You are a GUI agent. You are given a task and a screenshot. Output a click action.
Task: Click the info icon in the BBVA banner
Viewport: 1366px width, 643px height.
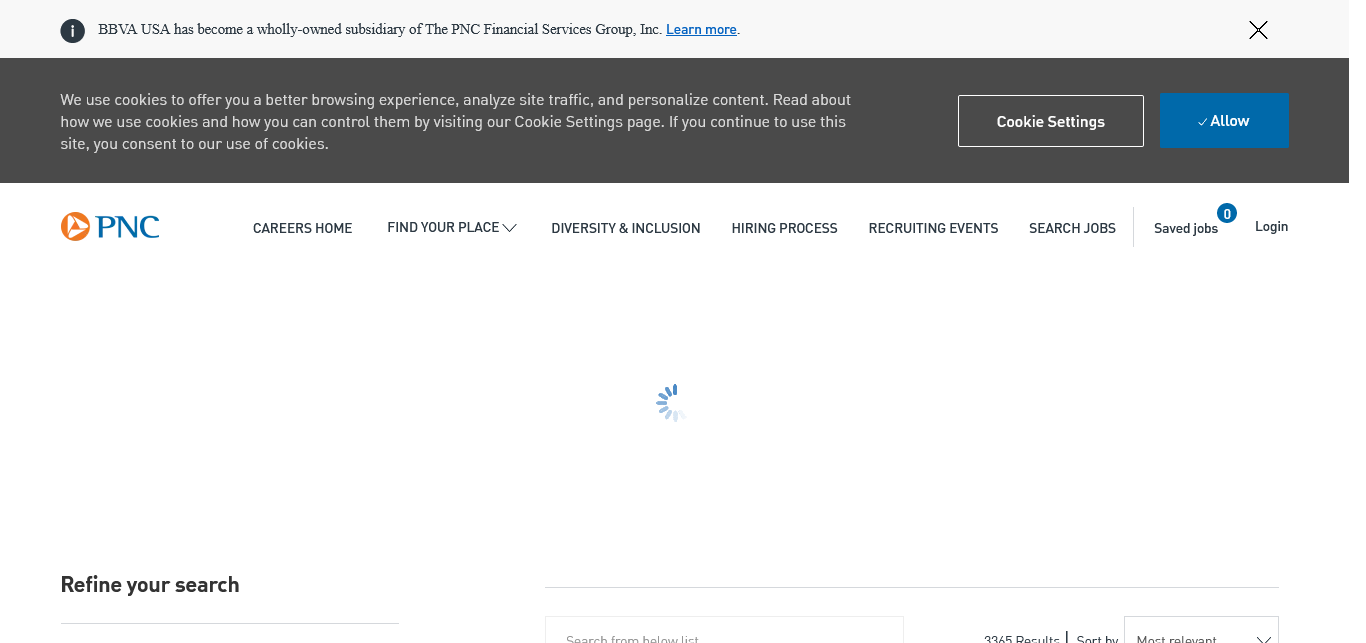(72, 30)
